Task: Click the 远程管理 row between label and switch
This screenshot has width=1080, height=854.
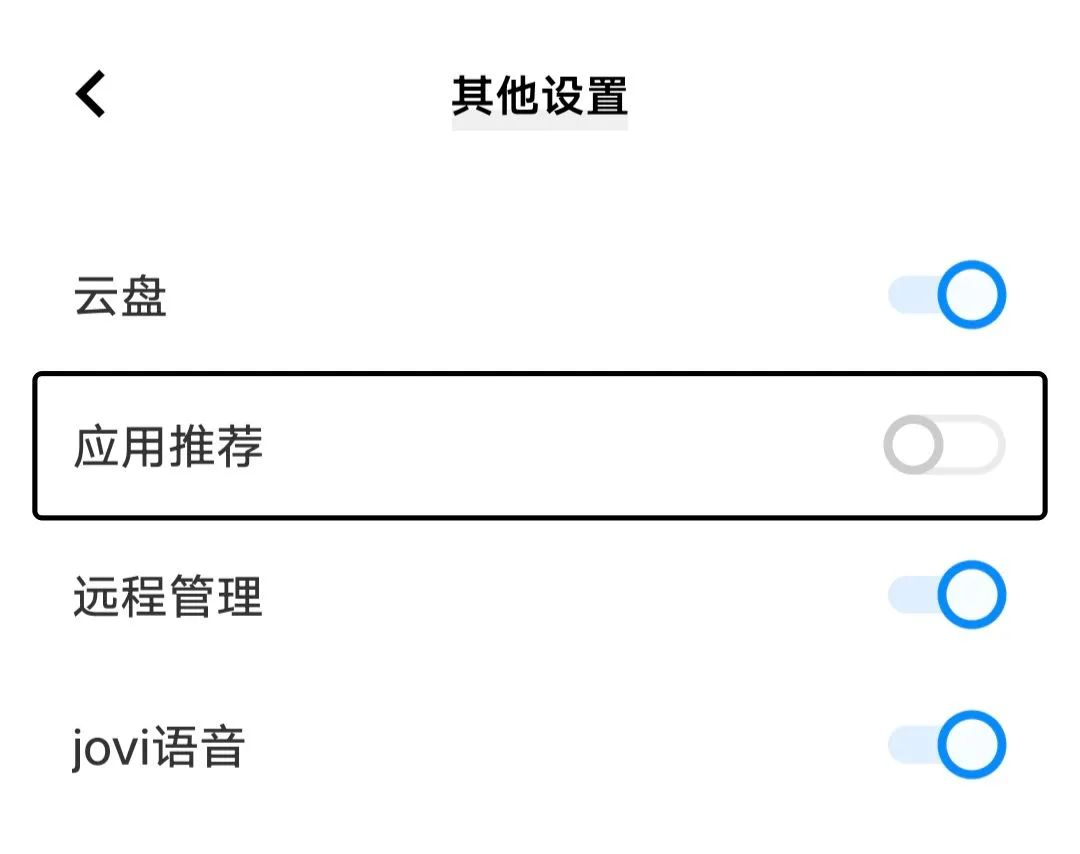Action: (x=570, y=596)
